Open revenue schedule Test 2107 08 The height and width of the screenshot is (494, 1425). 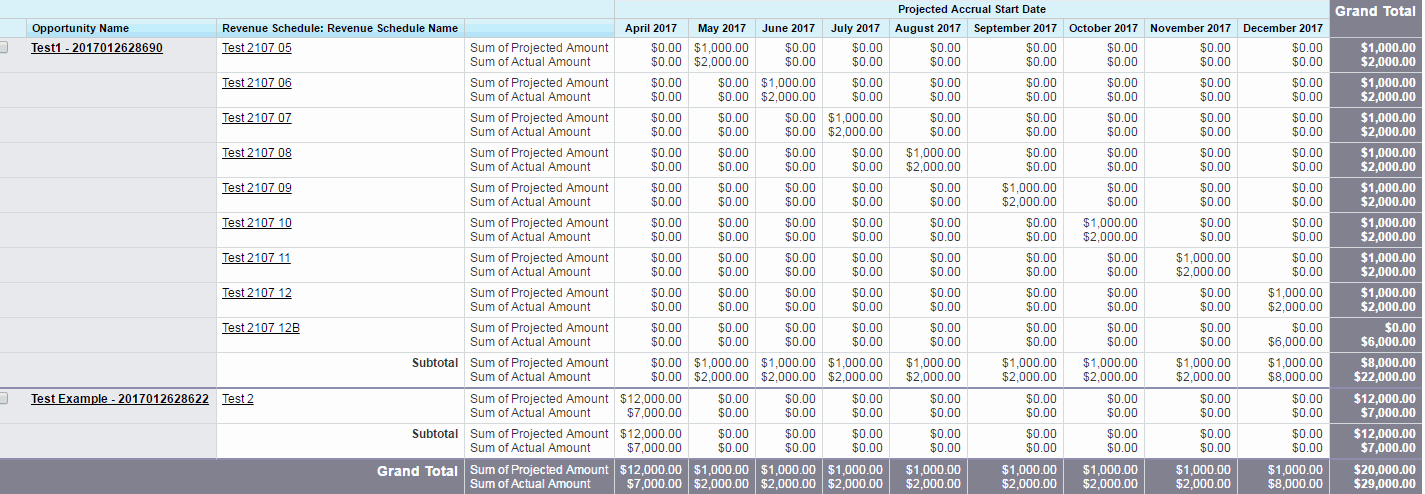[x=257, y=153]
